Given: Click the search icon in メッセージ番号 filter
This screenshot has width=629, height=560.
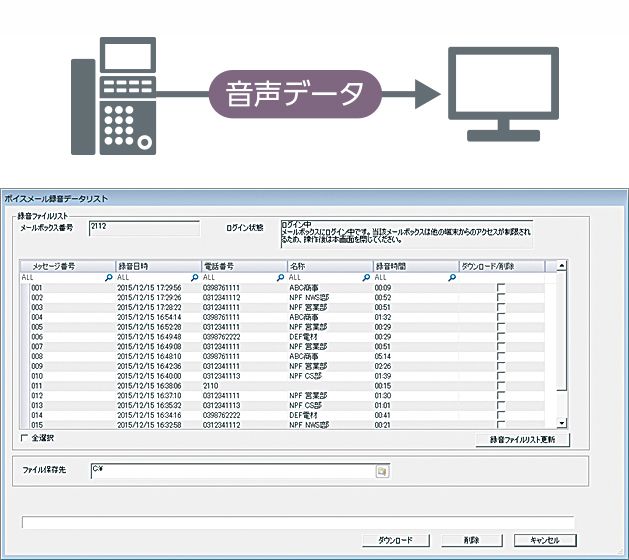Looking at the screenshot, I should click(x=109, y=277).
